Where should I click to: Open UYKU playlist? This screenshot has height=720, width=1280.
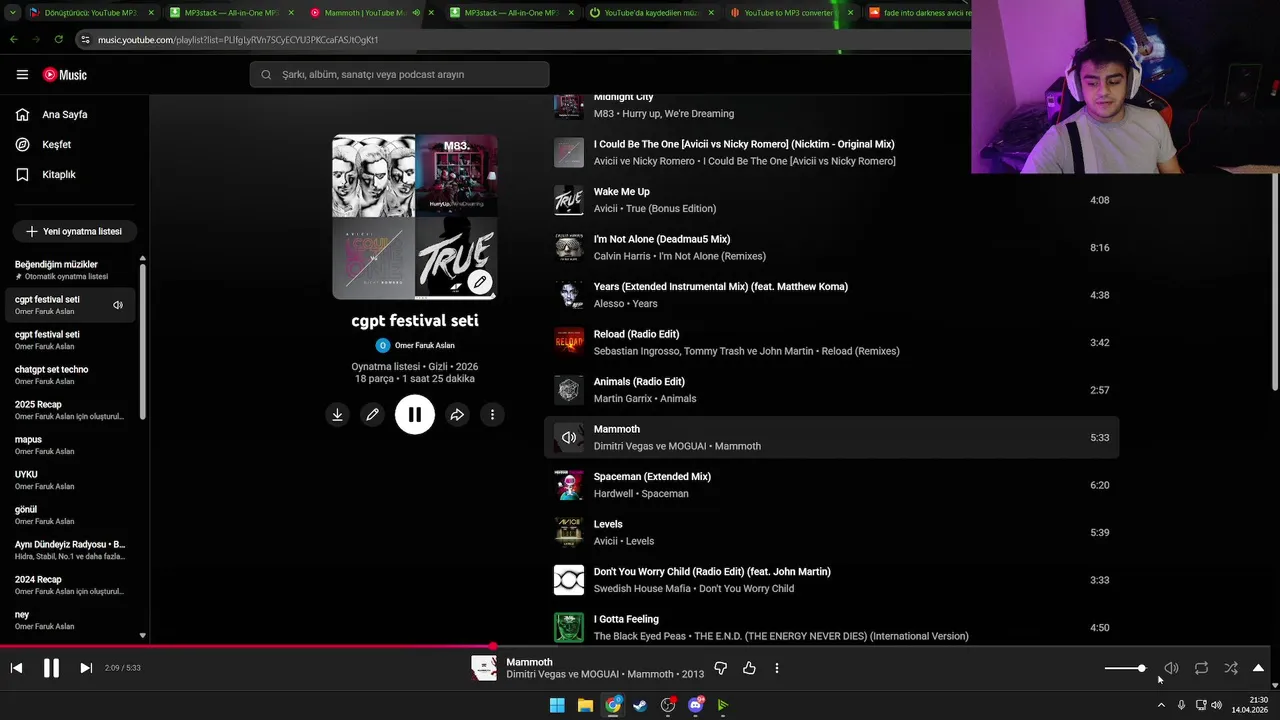(72, 480)
